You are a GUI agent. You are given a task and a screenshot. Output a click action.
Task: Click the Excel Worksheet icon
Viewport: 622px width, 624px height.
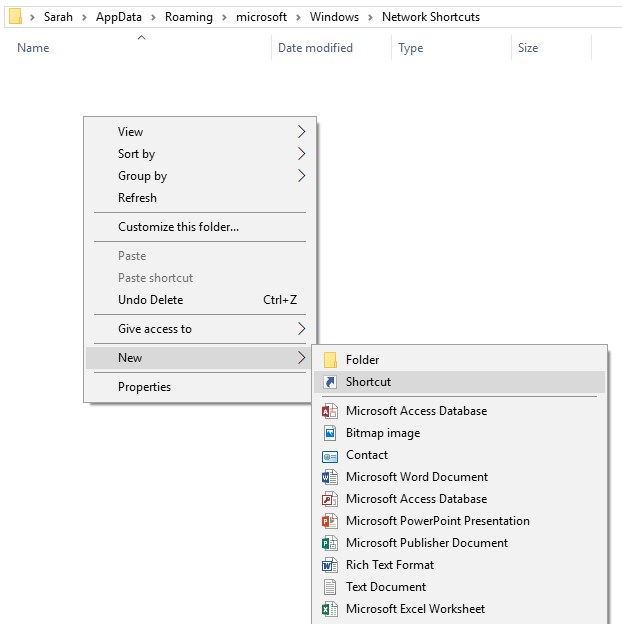(330, 609)
